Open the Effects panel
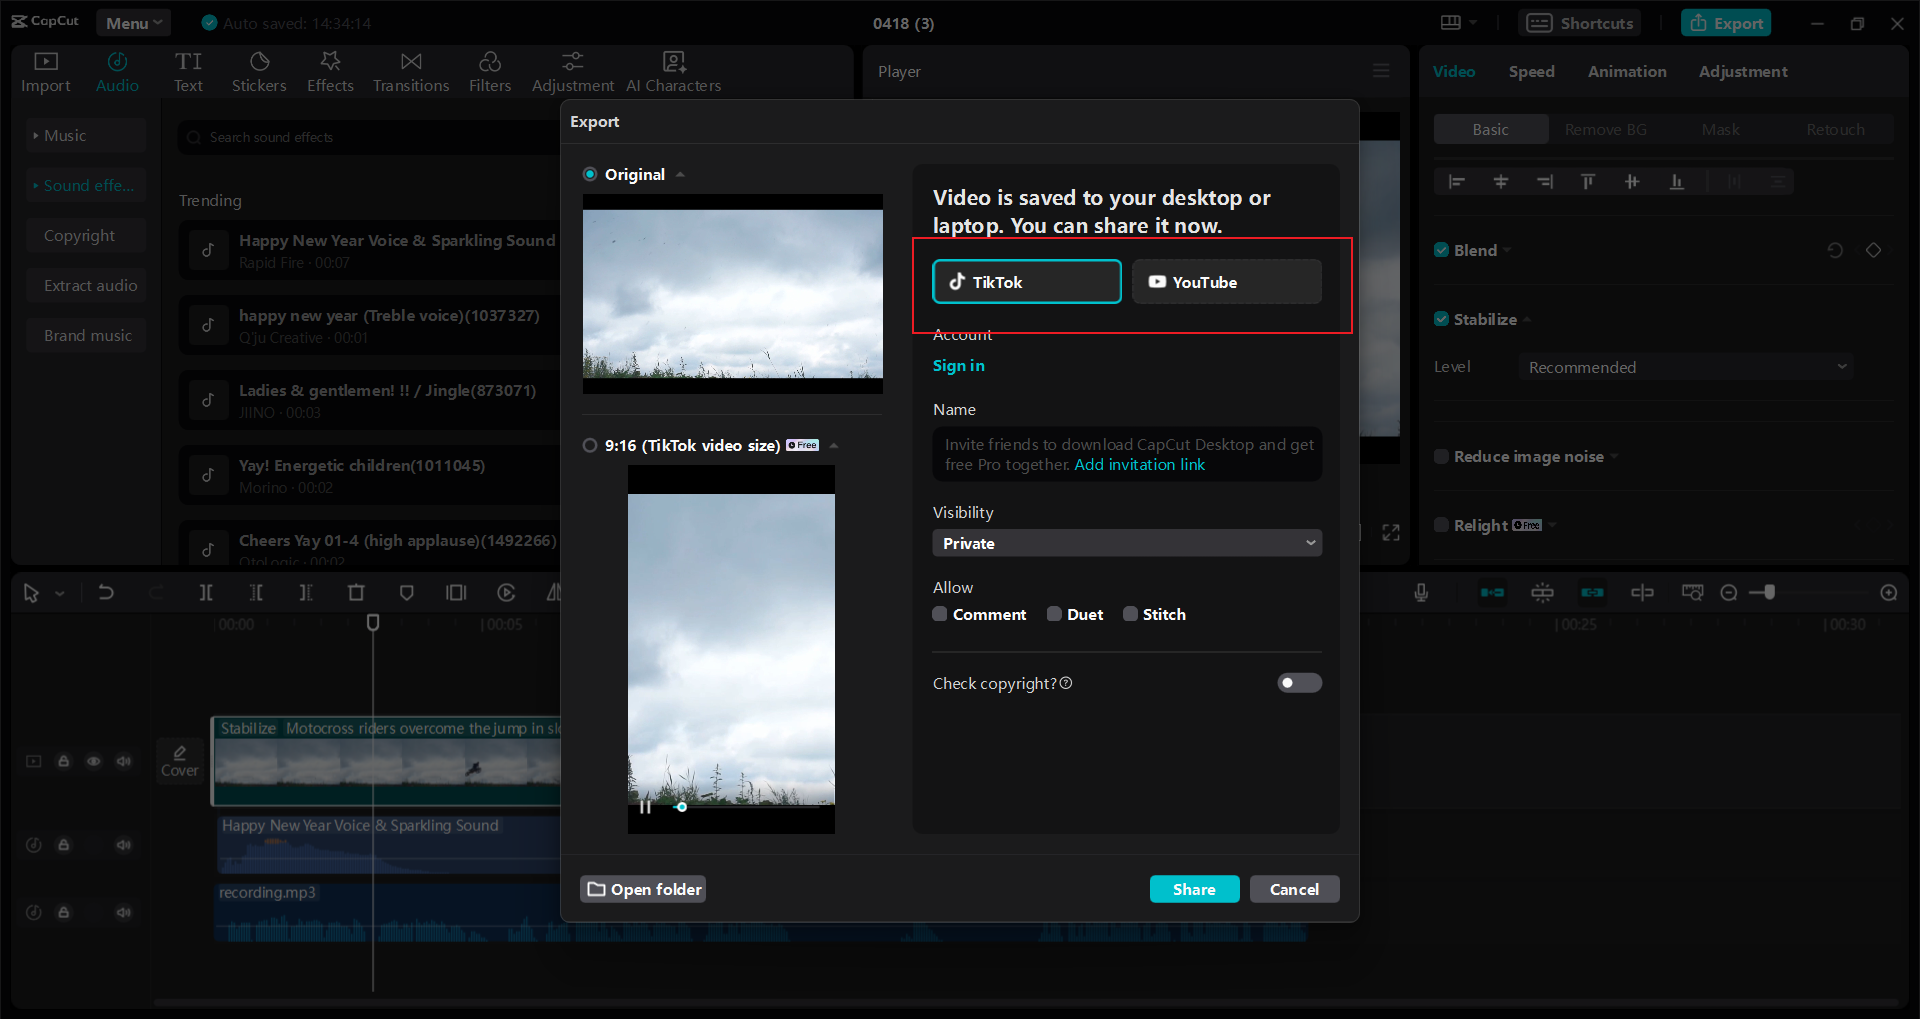 (x=330, y=72)
